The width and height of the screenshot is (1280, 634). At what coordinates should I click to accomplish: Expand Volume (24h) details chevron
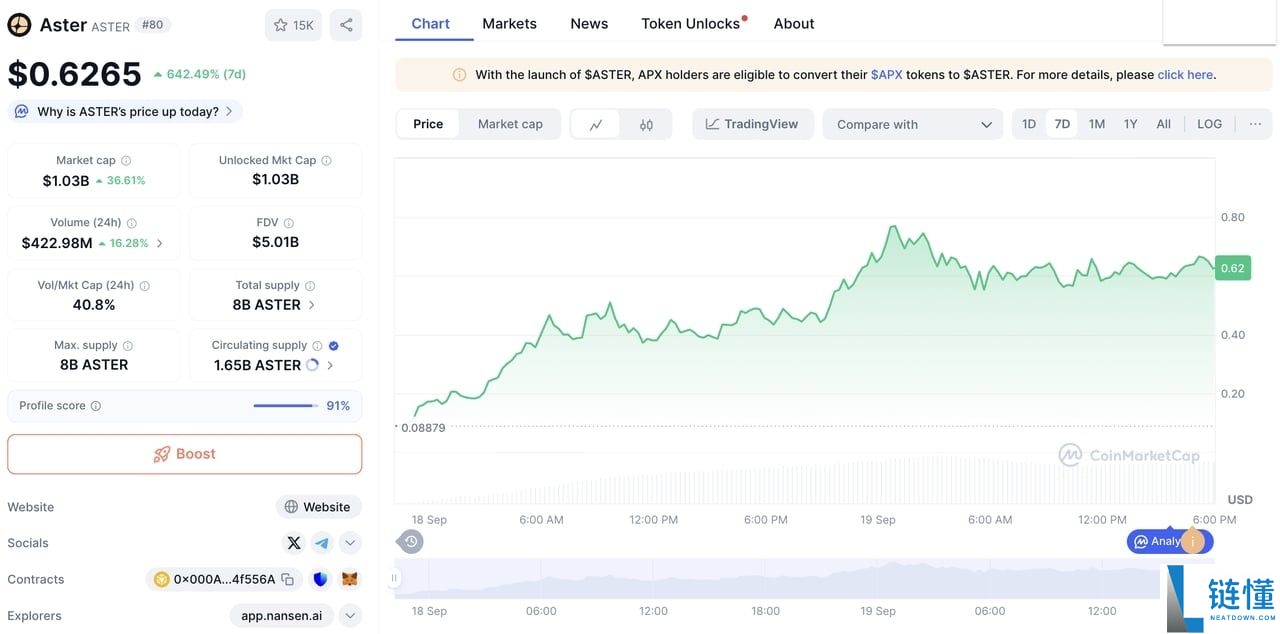pos(160,243)
